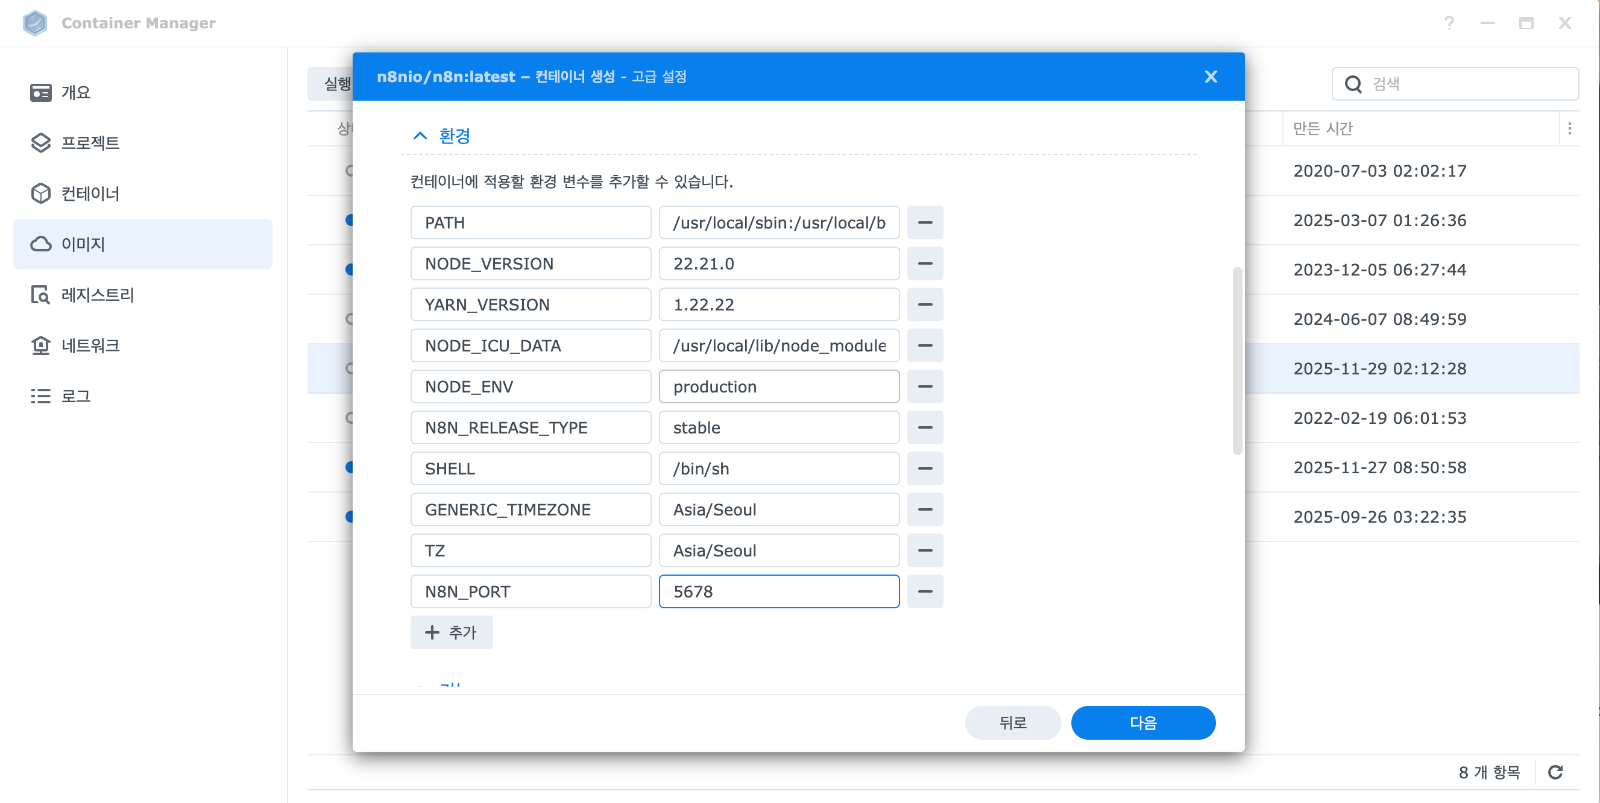
Task: Edit the N8N_PORT value 5678
Action: 779,592
